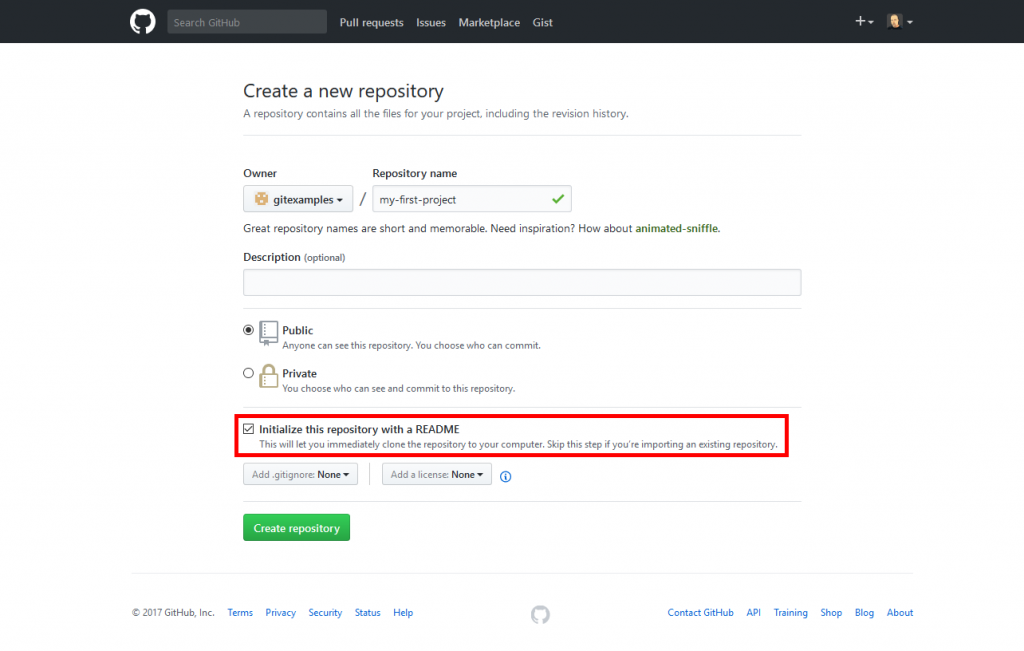Viewport: 1024px width, 651px height.
Task: Go to Pull requests
Action: coord(371,22)
